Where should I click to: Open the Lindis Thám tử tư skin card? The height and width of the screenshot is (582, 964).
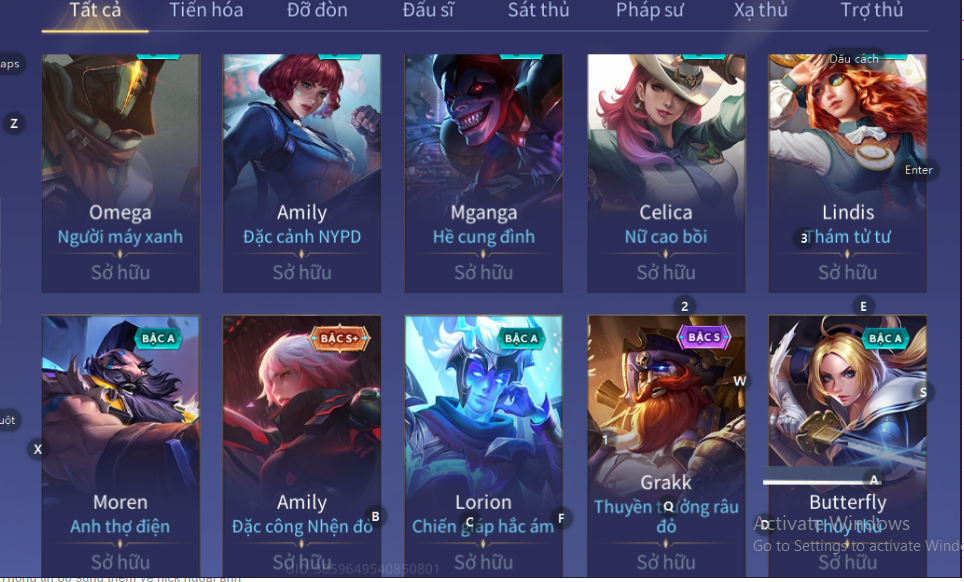point(848,173)
